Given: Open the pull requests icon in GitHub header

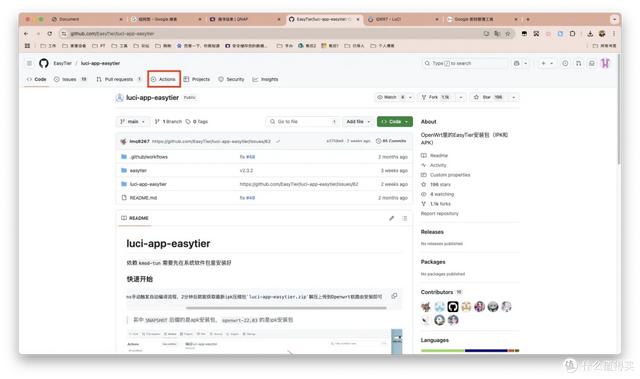Looking at the screenshot, I should pyautogui.click(x=578, y=63).
